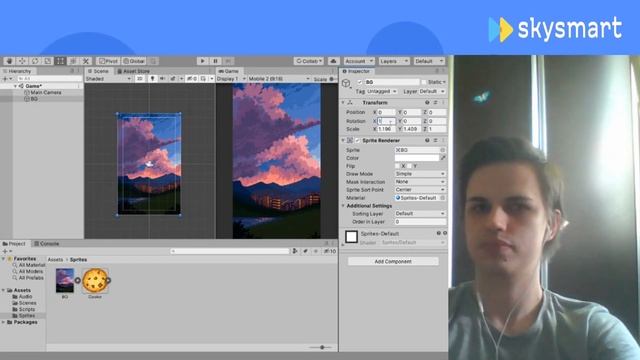Open the Account menu button
This screenshot has height=360, width=640.
[359, 61]
